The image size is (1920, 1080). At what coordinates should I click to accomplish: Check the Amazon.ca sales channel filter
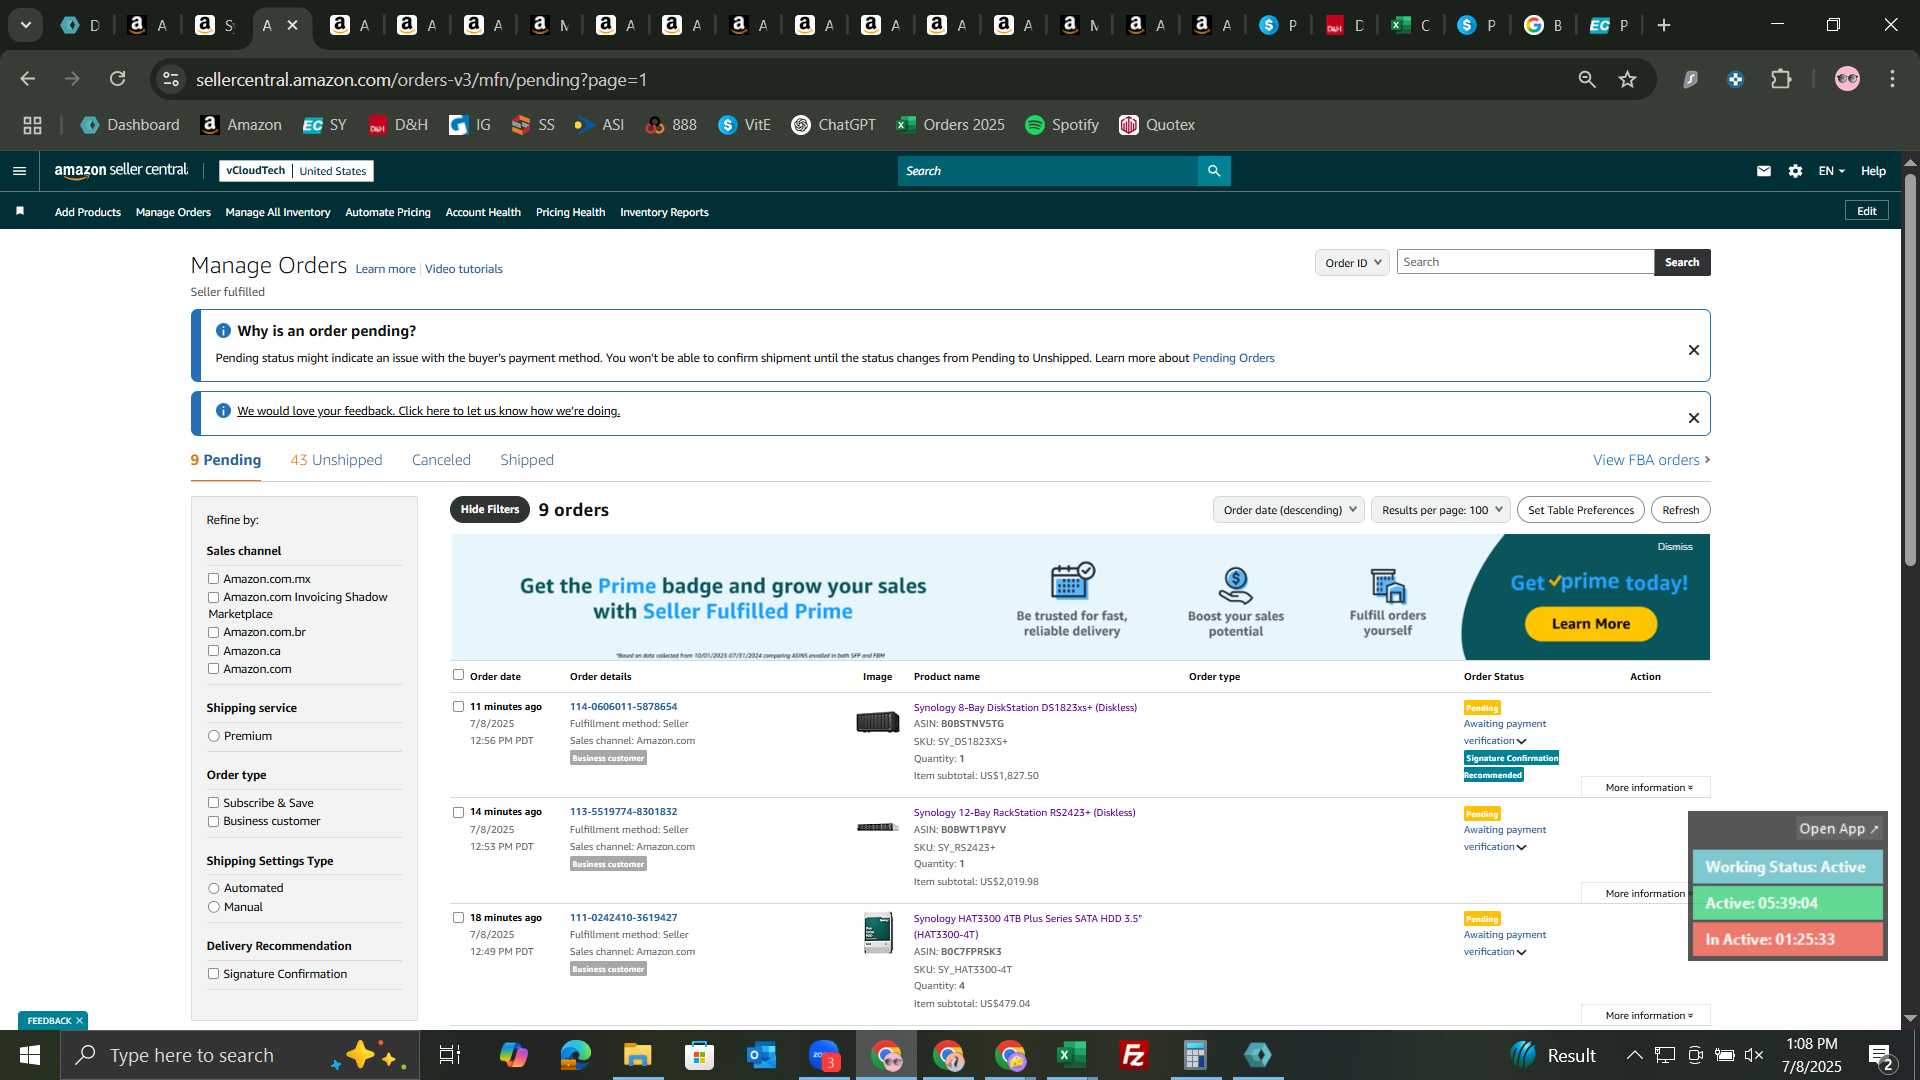(x=213, y=651)
